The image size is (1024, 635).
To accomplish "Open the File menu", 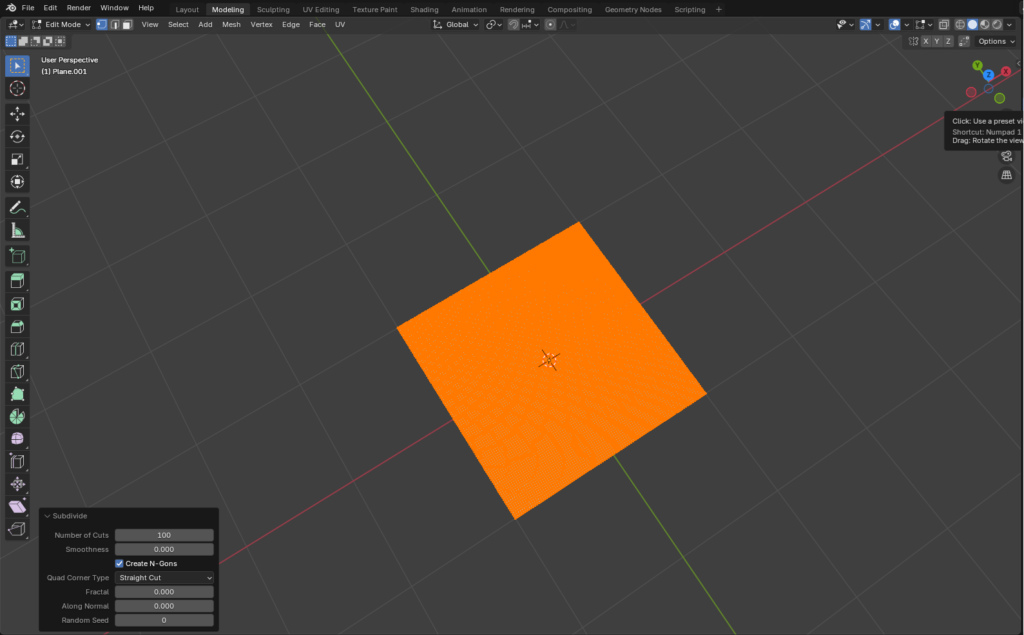I will (x=27, y=8).
